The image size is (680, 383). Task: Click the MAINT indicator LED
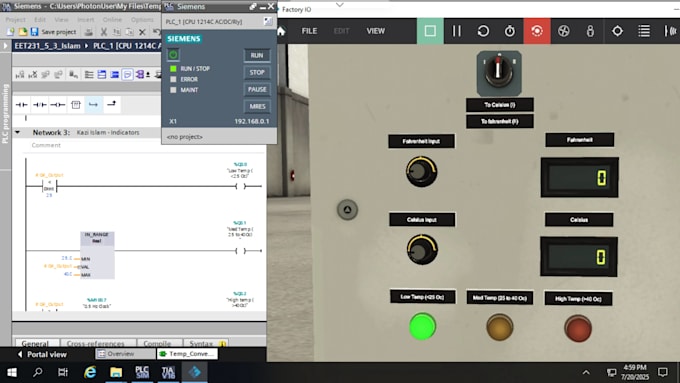click(x=173, y=90)
